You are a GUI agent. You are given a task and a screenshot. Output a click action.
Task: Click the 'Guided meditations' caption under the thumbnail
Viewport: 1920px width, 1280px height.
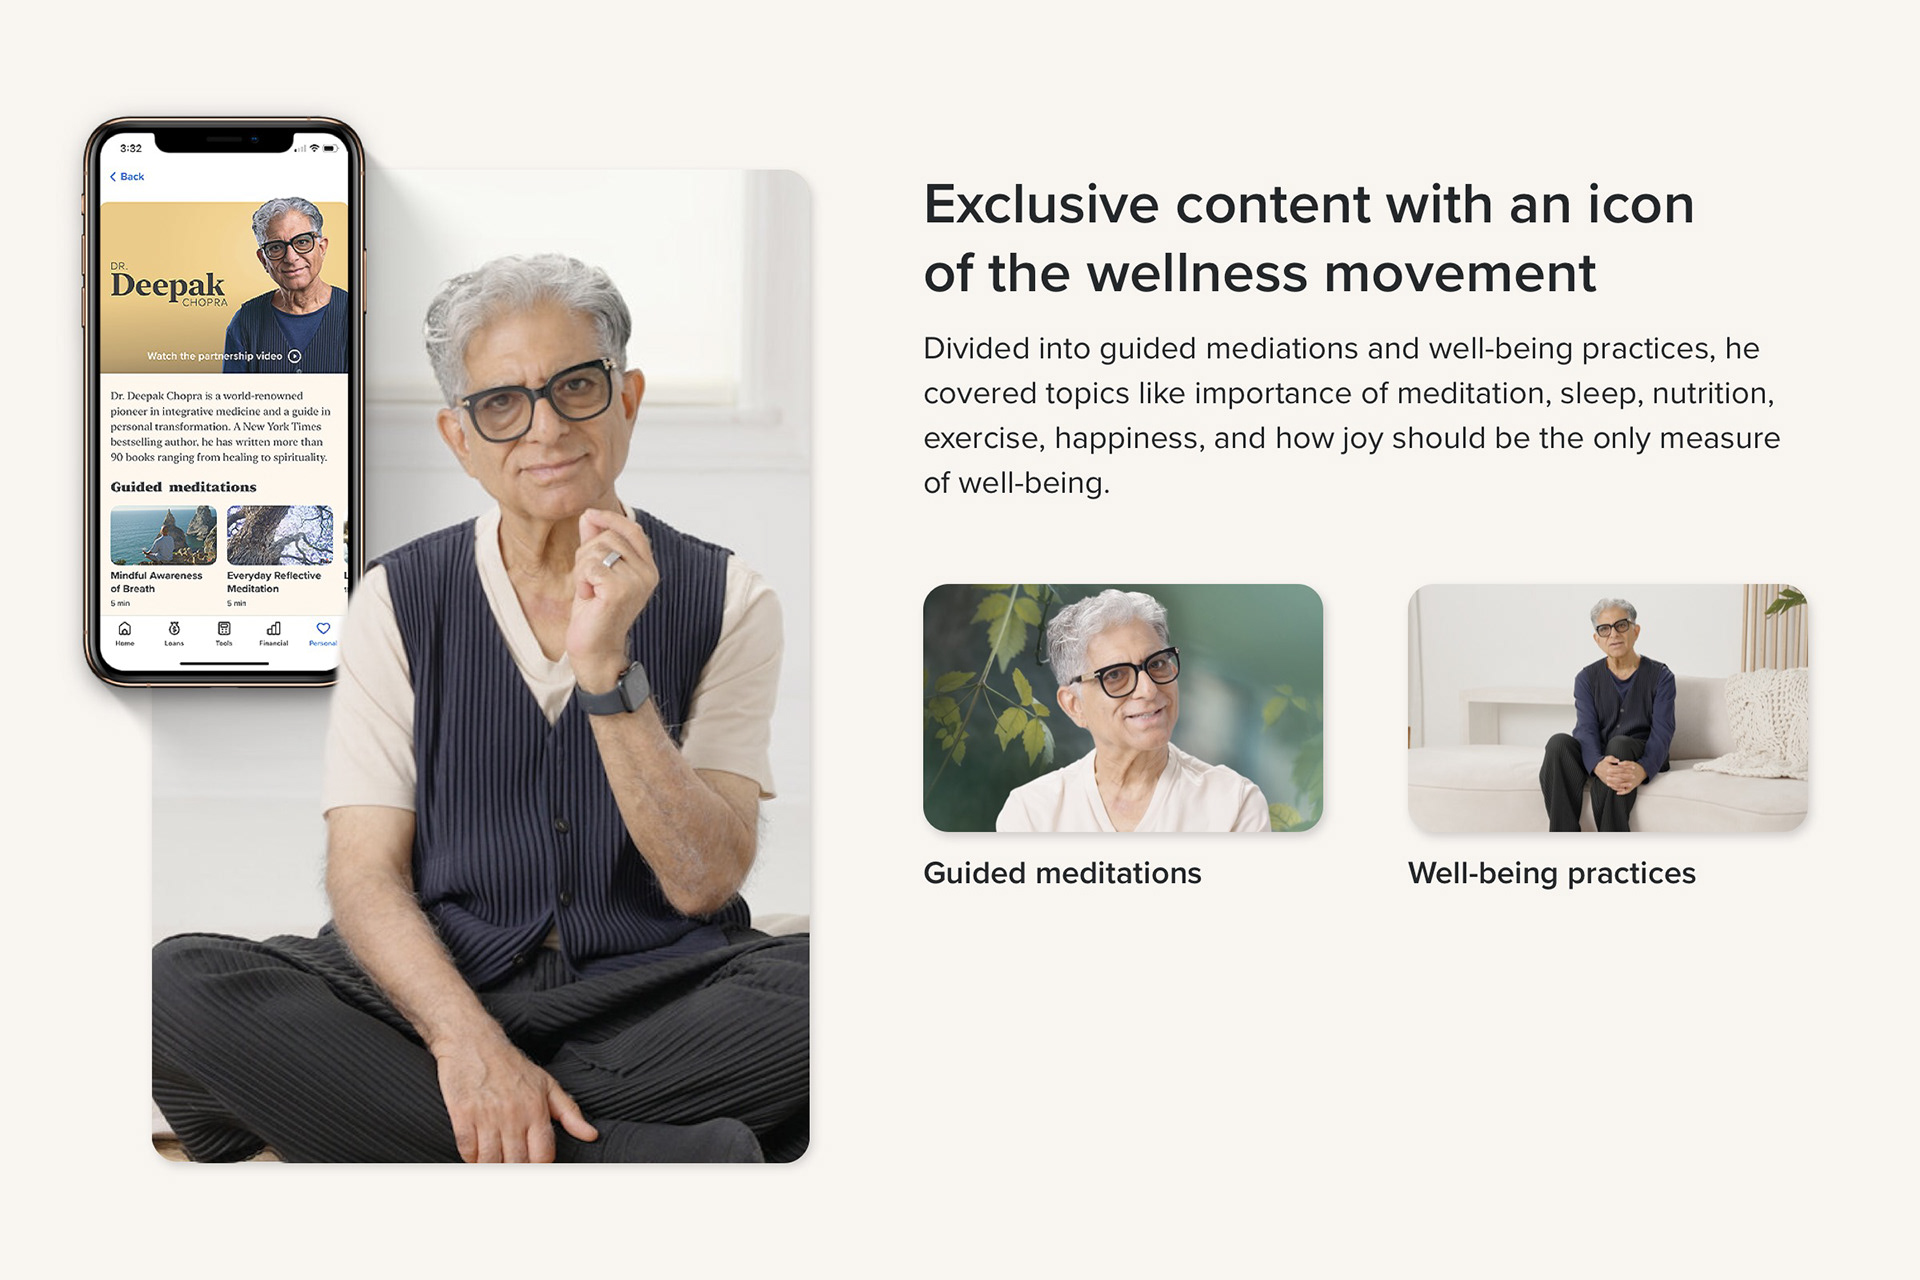1062,874
